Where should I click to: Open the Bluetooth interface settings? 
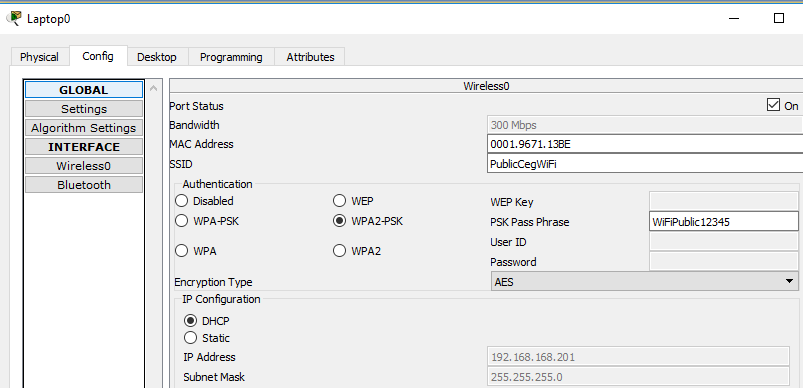coord(84,185)
